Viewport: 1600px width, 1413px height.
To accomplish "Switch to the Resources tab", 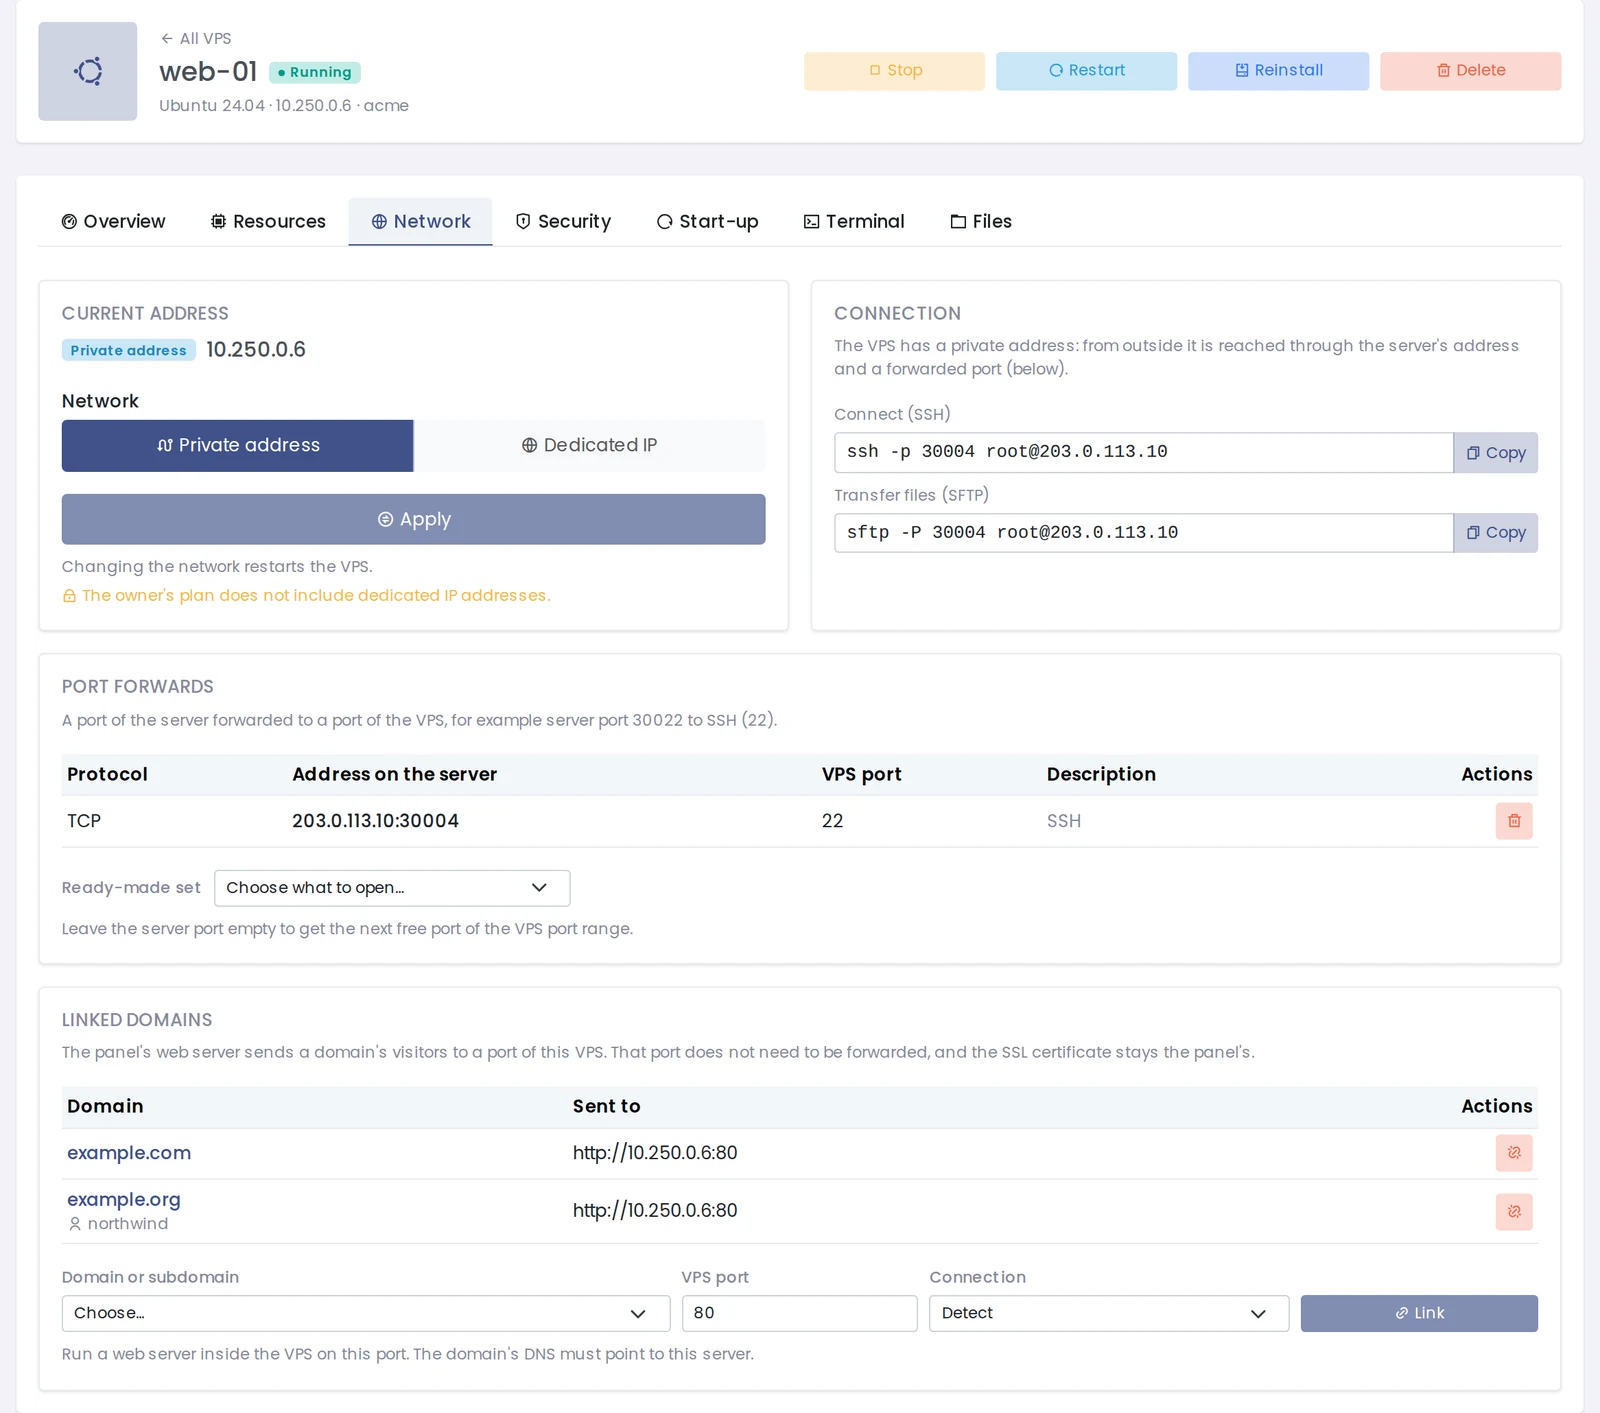I will [x=268, y=222].
